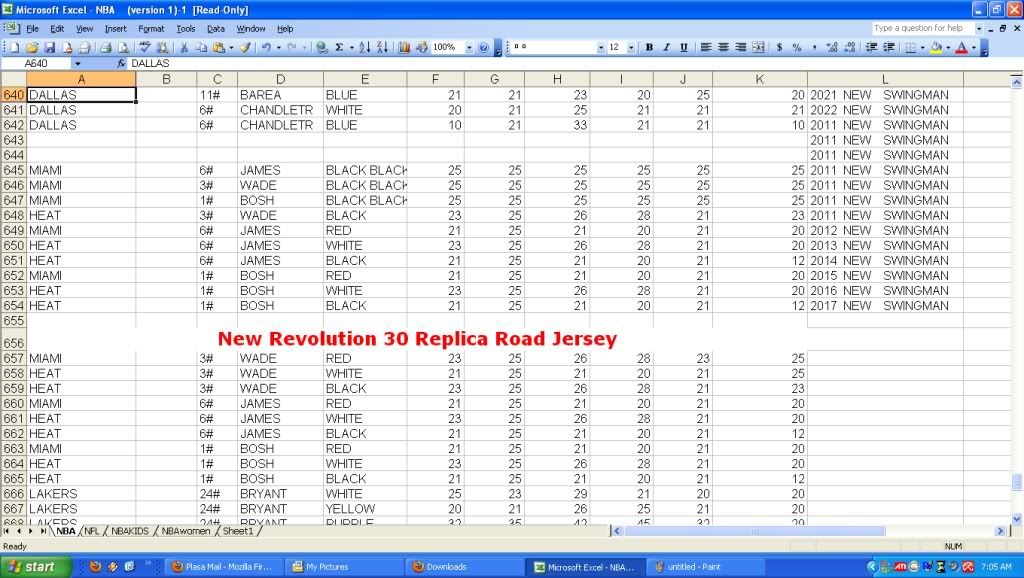This screenshot has width=1024, height=578.
Task: Center cell text horizontally
Action: pyautogui.click(x=723, y=47)
